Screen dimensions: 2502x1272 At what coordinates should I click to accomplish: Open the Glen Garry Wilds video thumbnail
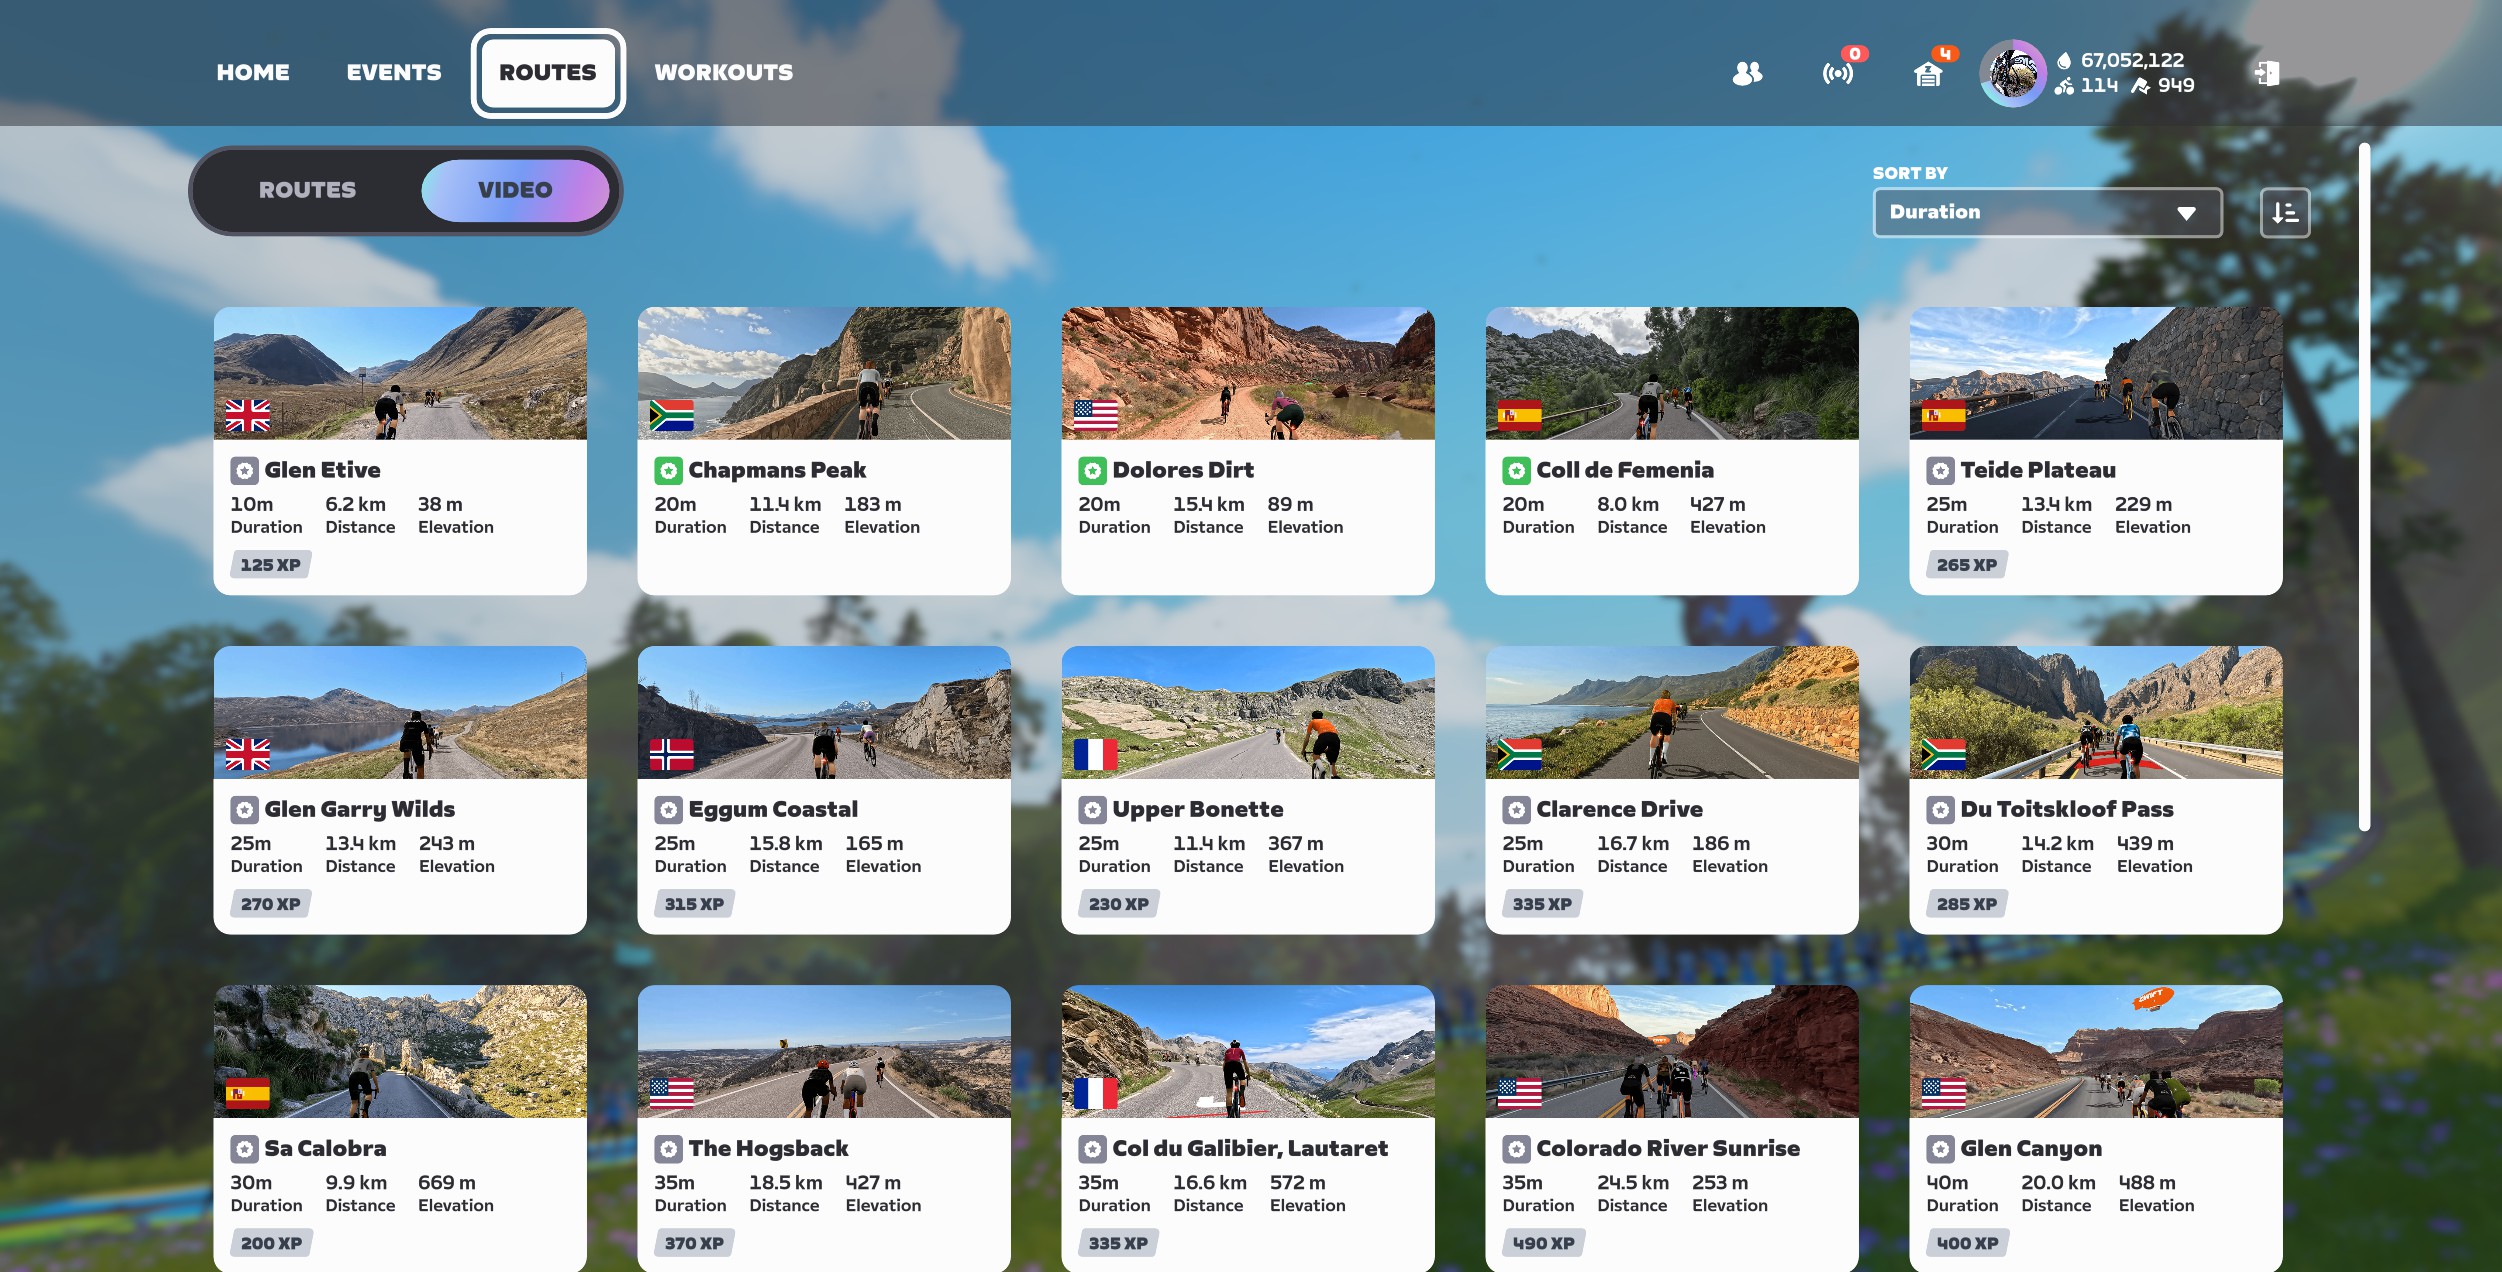(x=400, y=712)
